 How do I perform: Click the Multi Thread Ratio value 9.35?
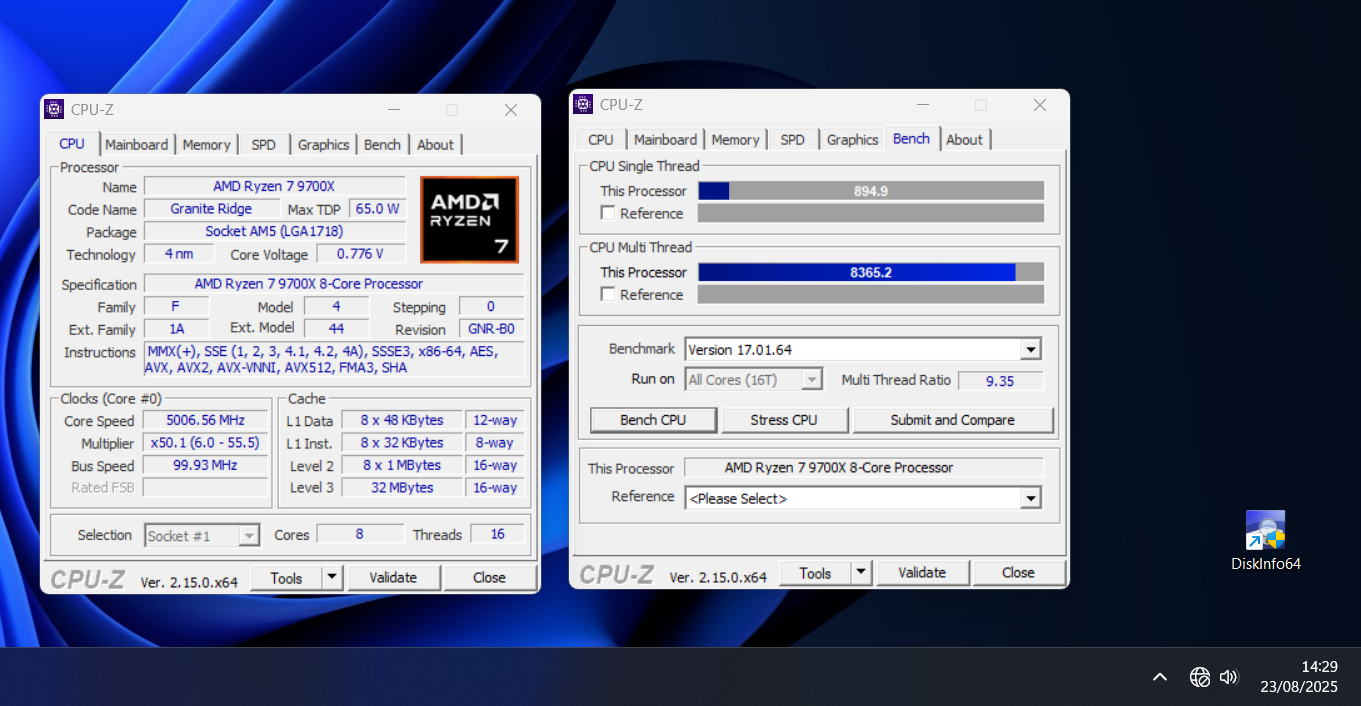(1000, 381)
